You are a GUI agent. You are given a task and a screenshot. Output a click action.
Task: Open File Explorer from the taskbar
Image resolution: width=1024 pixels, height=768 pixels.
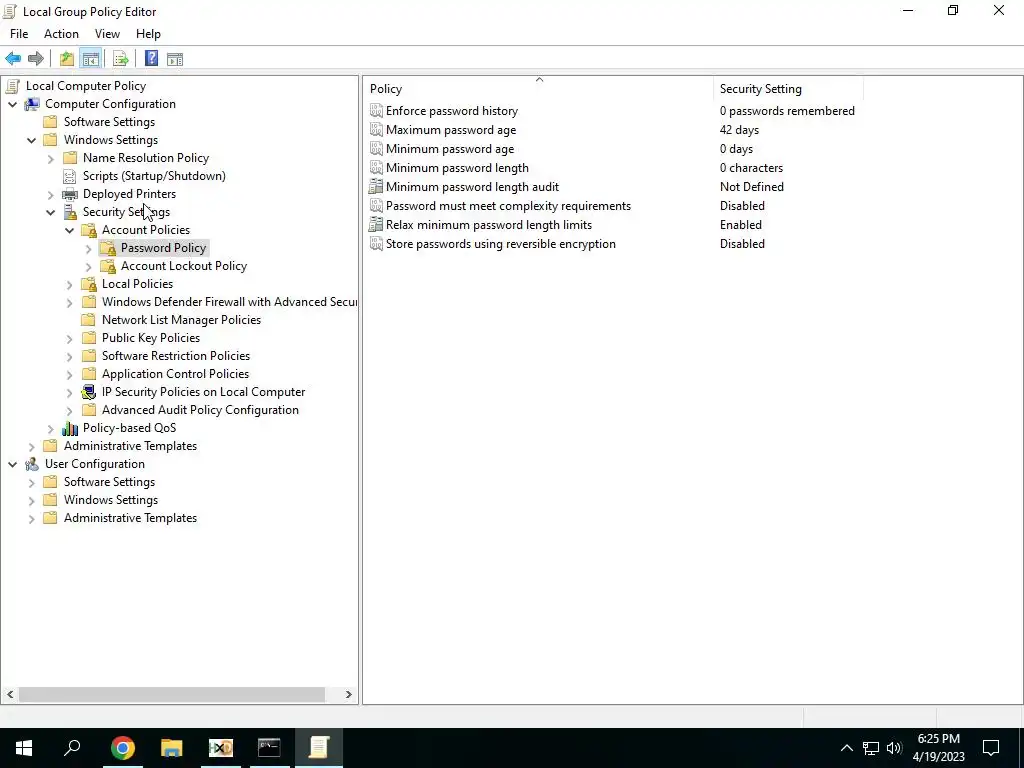[x=171, y=748]
